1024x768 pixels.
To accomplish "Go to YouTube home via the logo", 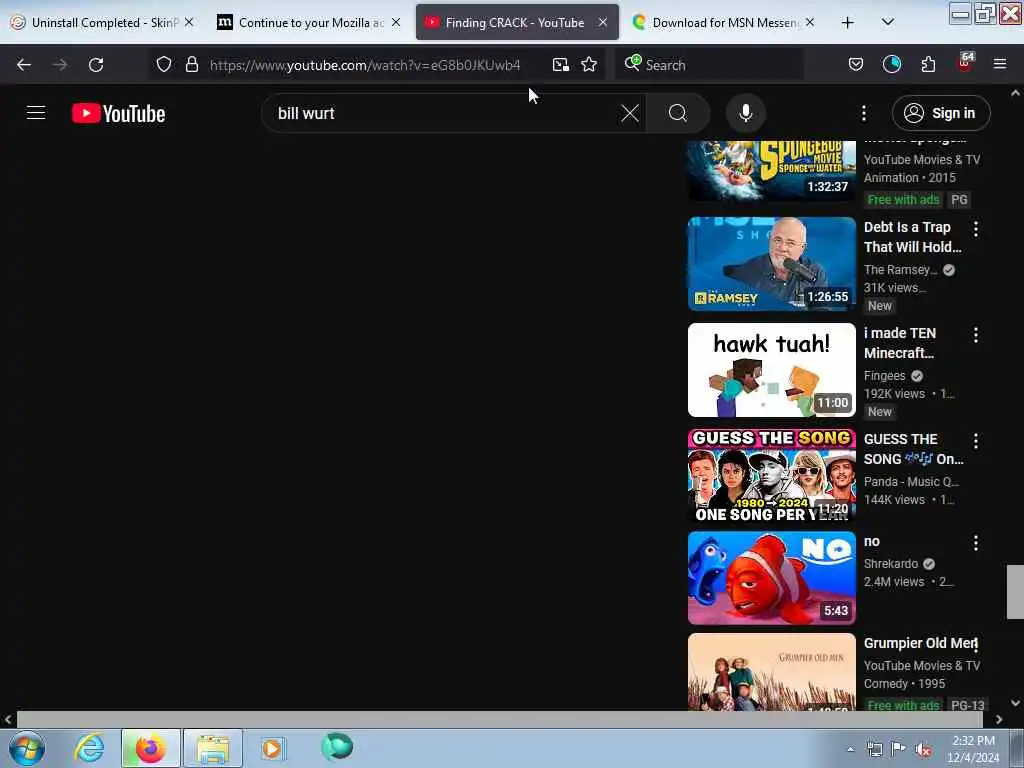I will 118,113.
